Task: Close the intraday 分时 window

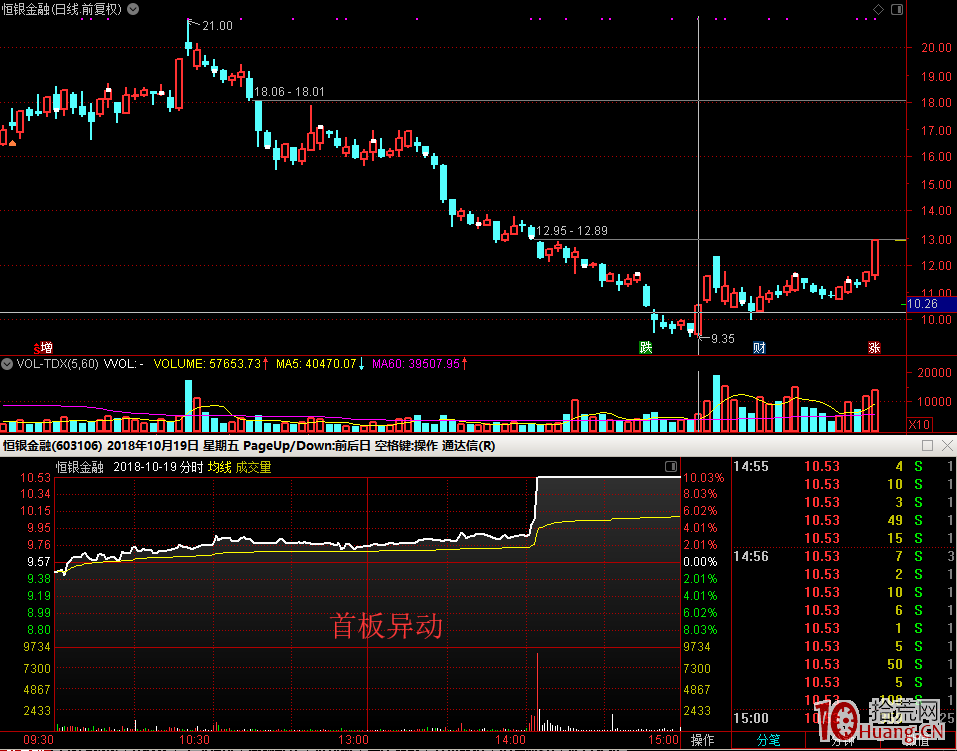Action: click(947, 446)
